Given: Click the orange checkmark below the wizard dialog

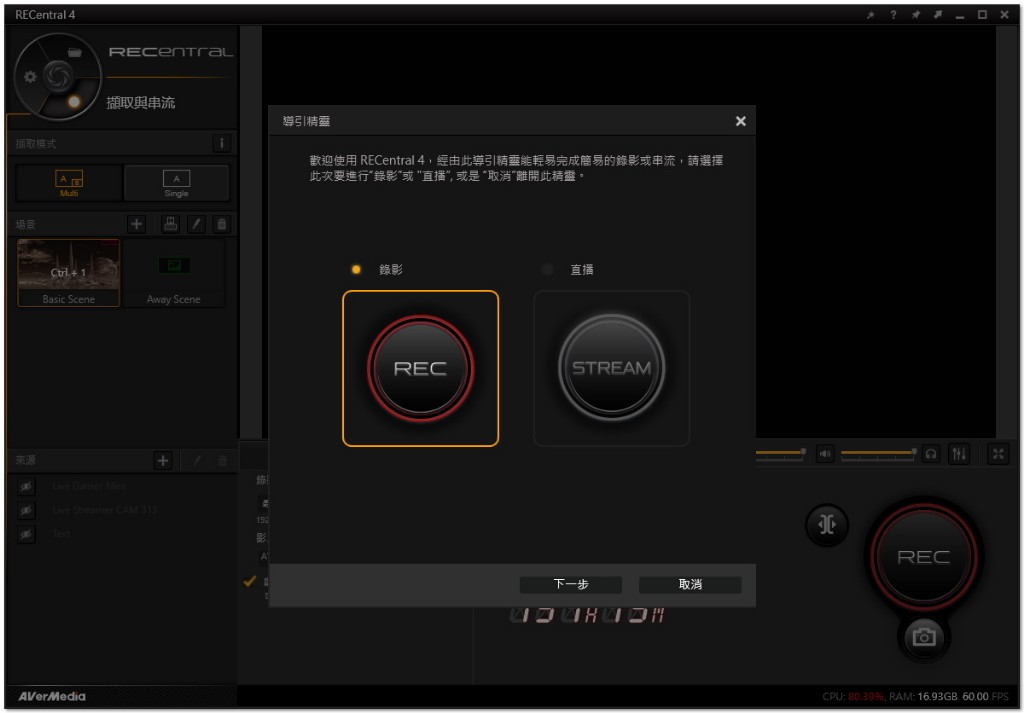Looking at the screenshot, I should 249,580.
